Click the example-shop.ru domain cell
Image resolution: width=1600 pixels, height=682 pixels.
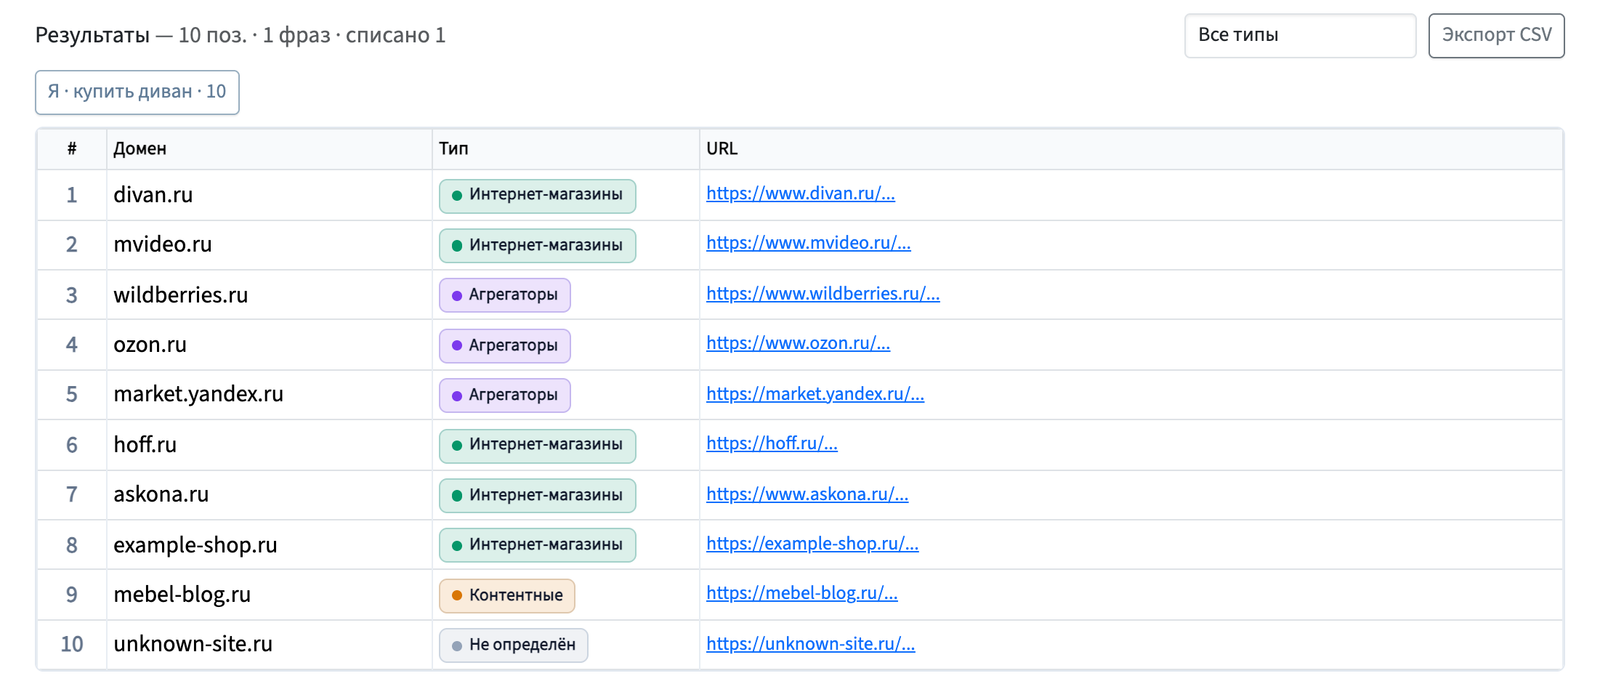269,545
